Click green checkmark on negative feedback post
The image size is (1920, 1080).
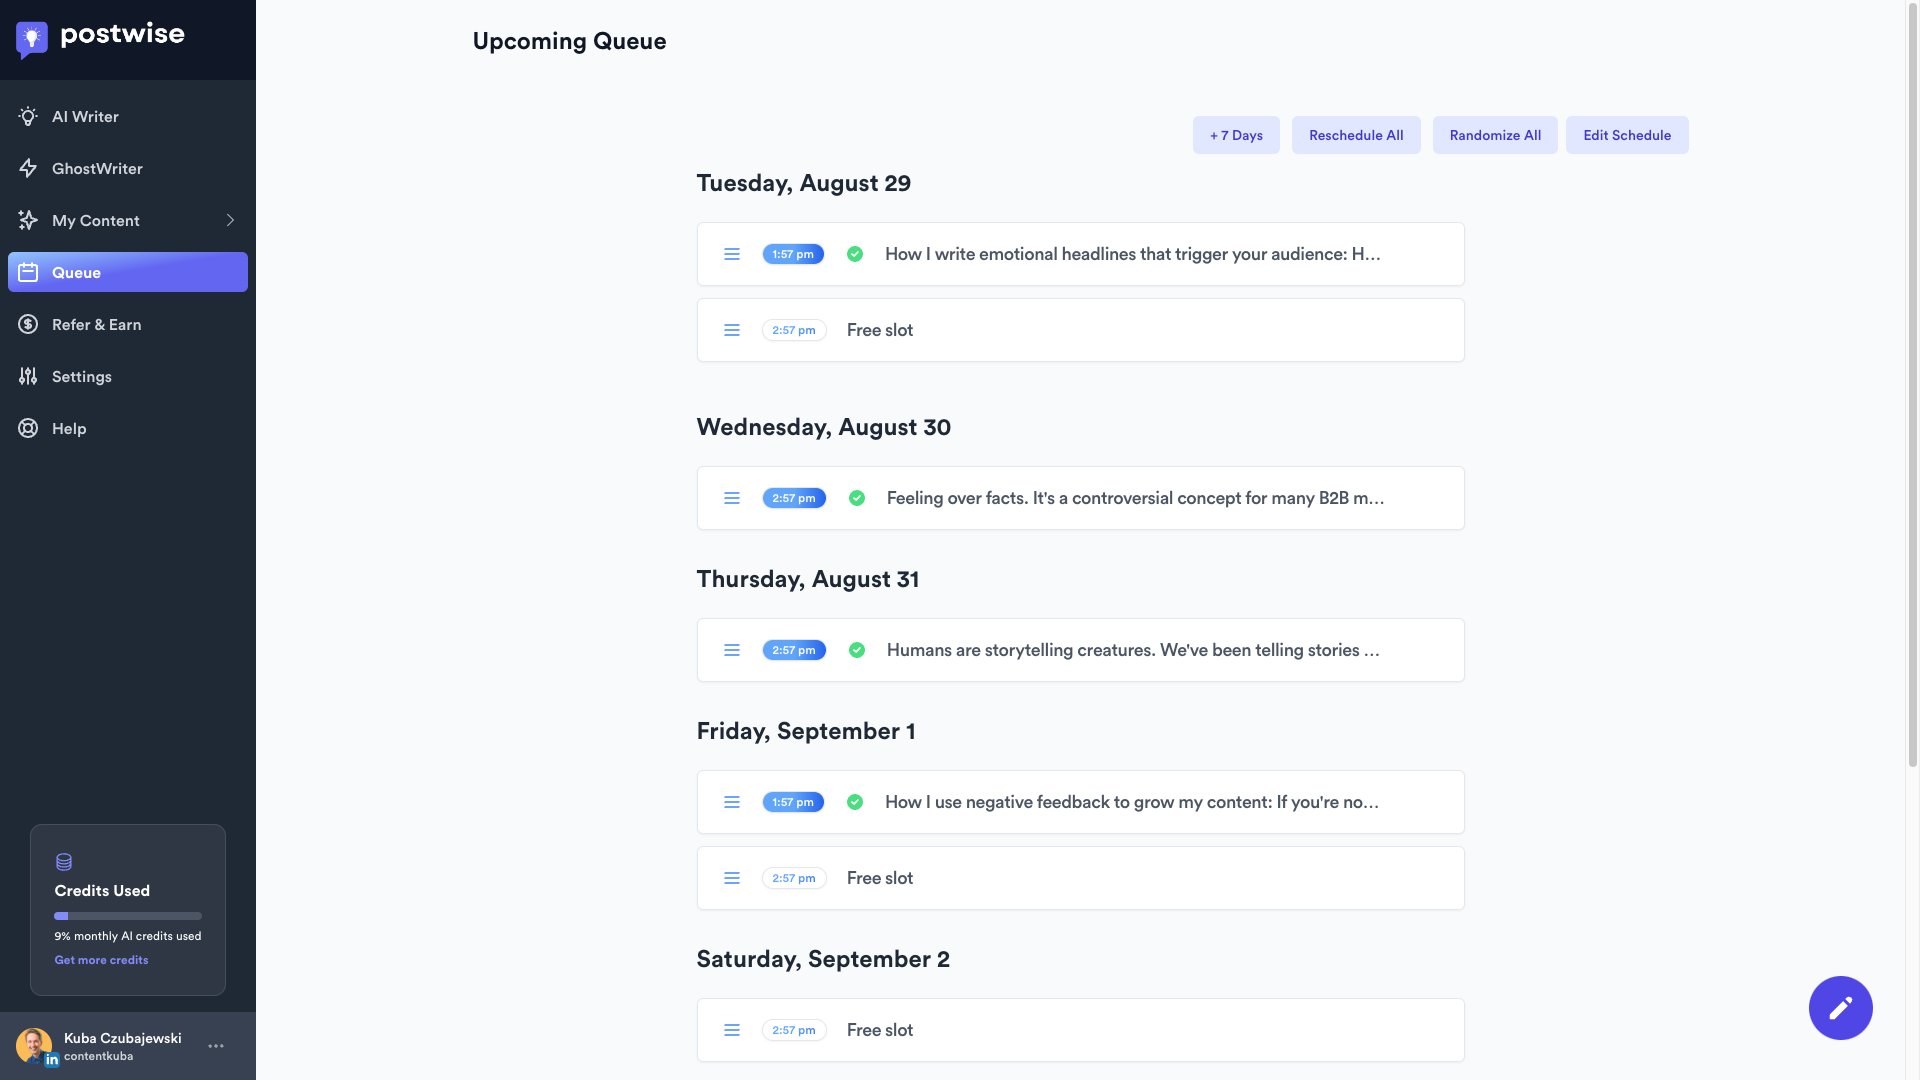coord(855,802)
